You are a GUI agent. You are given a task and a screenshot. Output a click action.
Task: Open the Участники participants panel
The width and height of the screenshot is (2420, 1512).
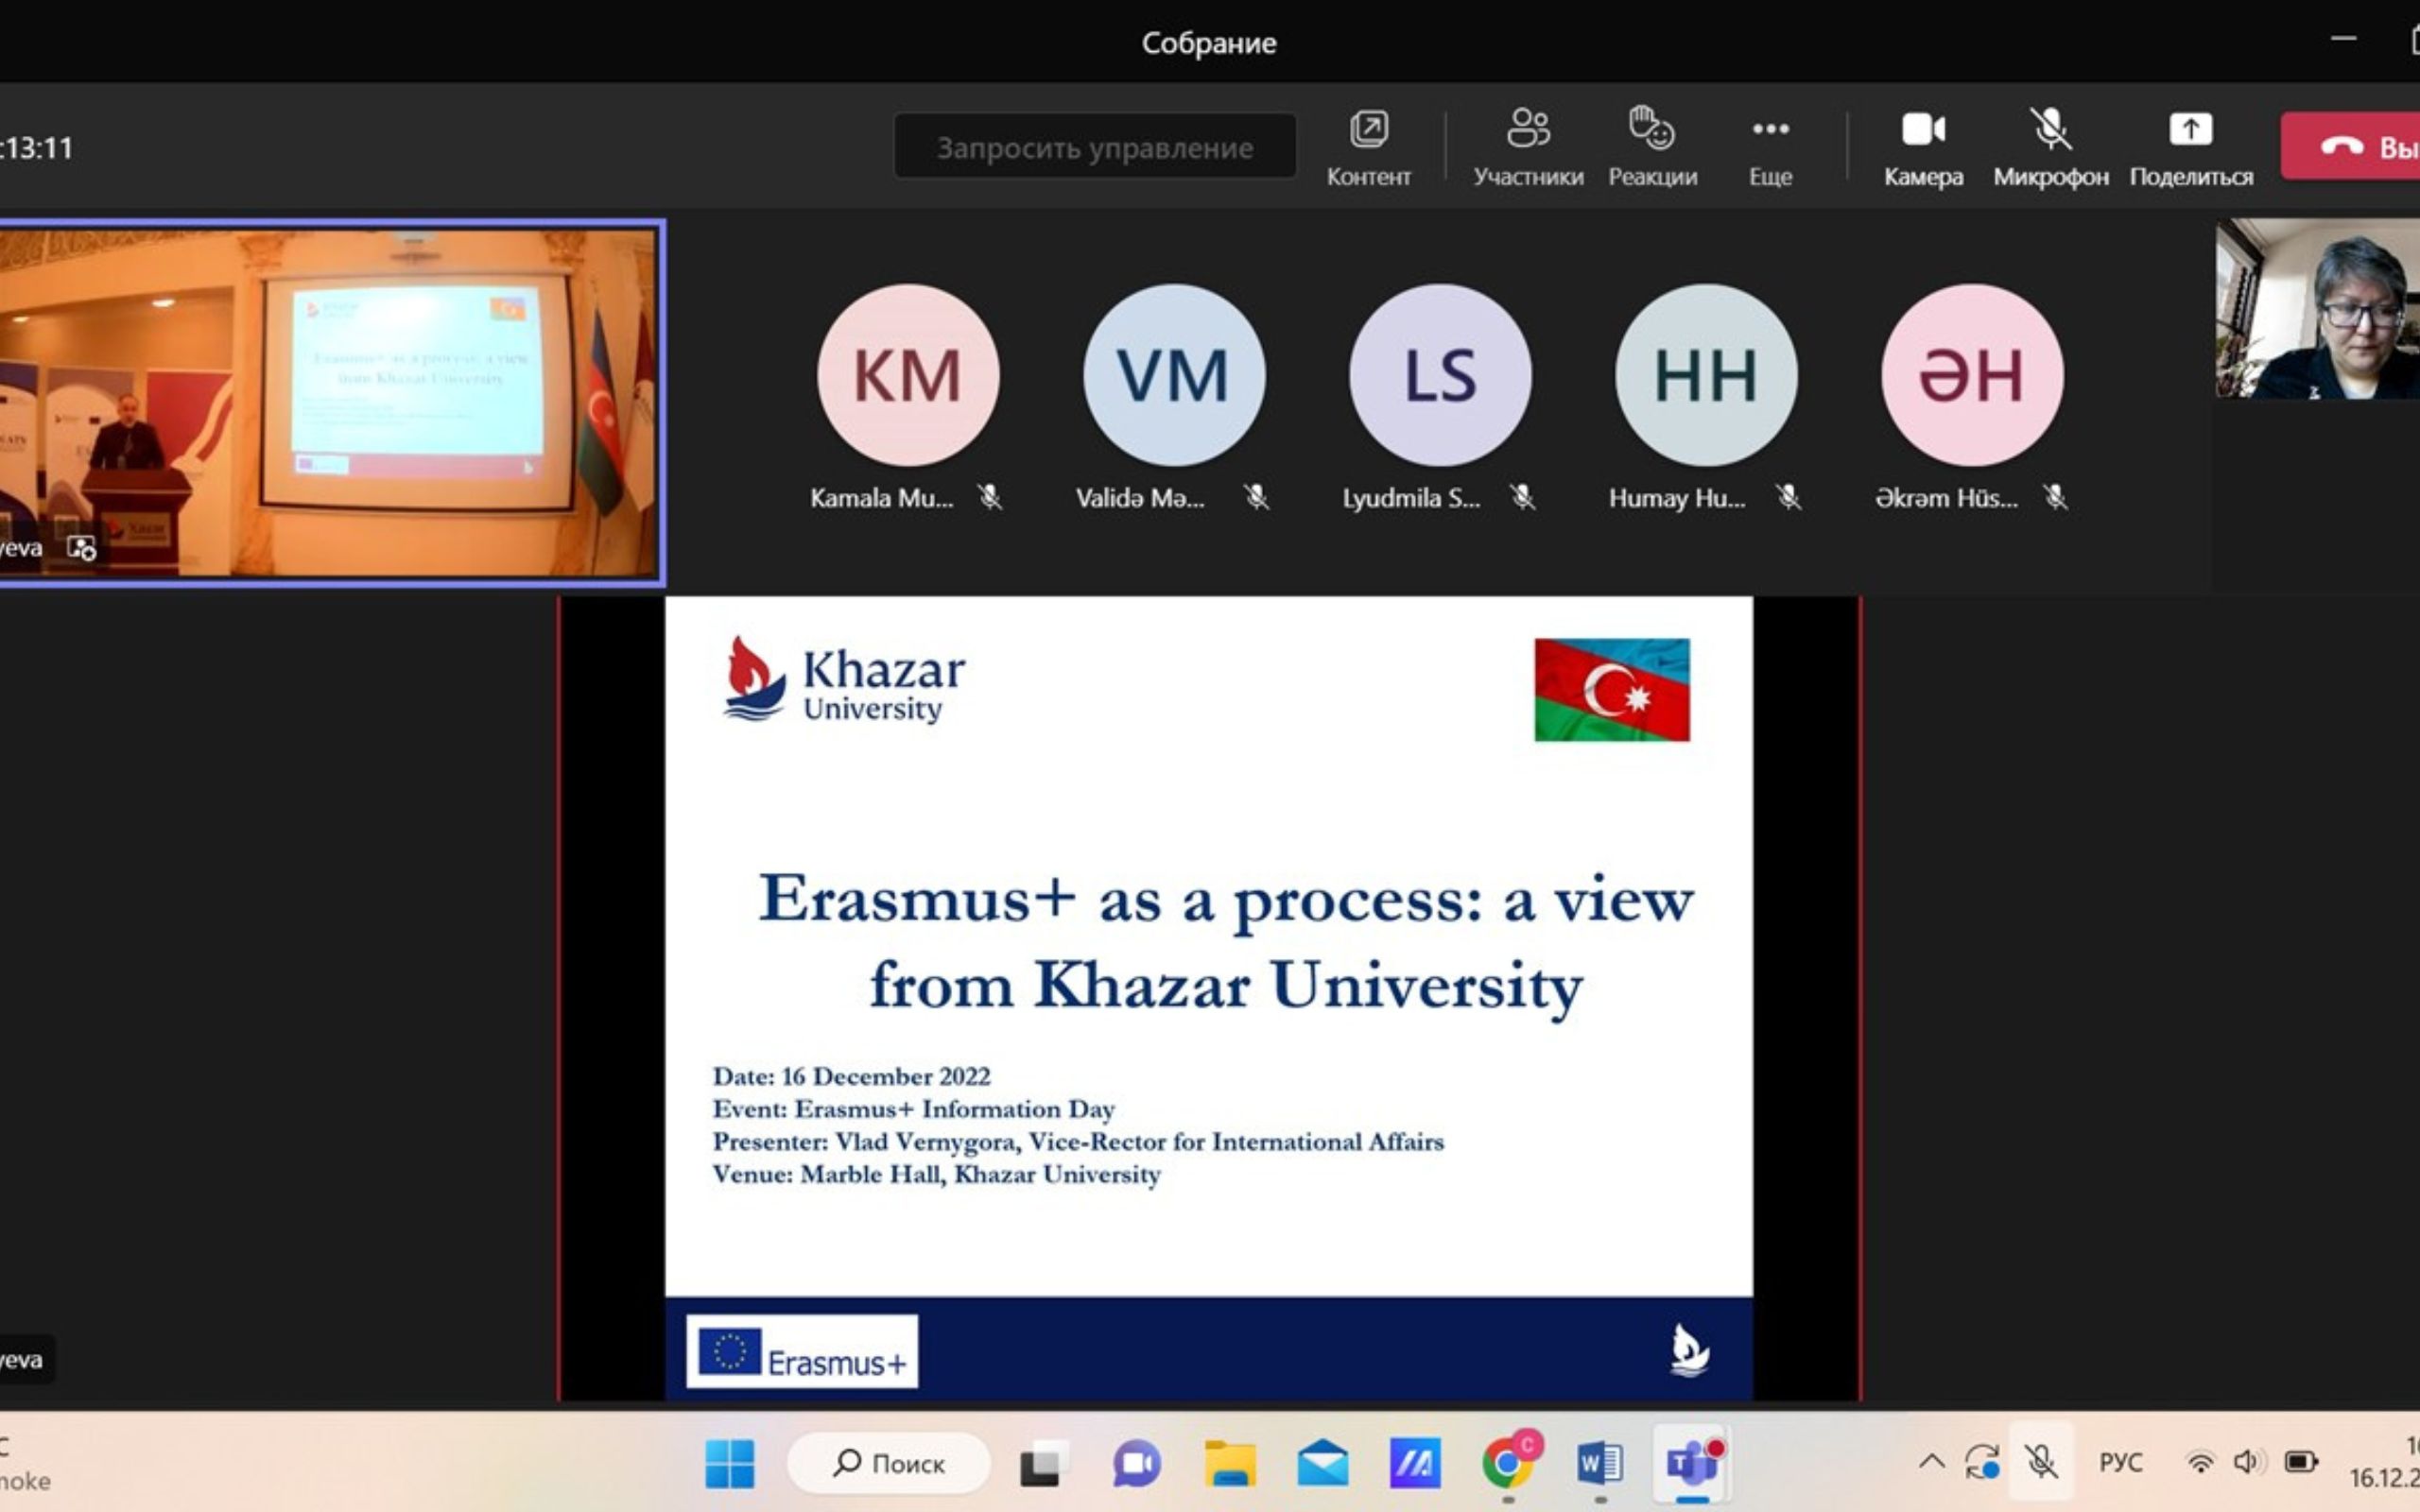1527,146
